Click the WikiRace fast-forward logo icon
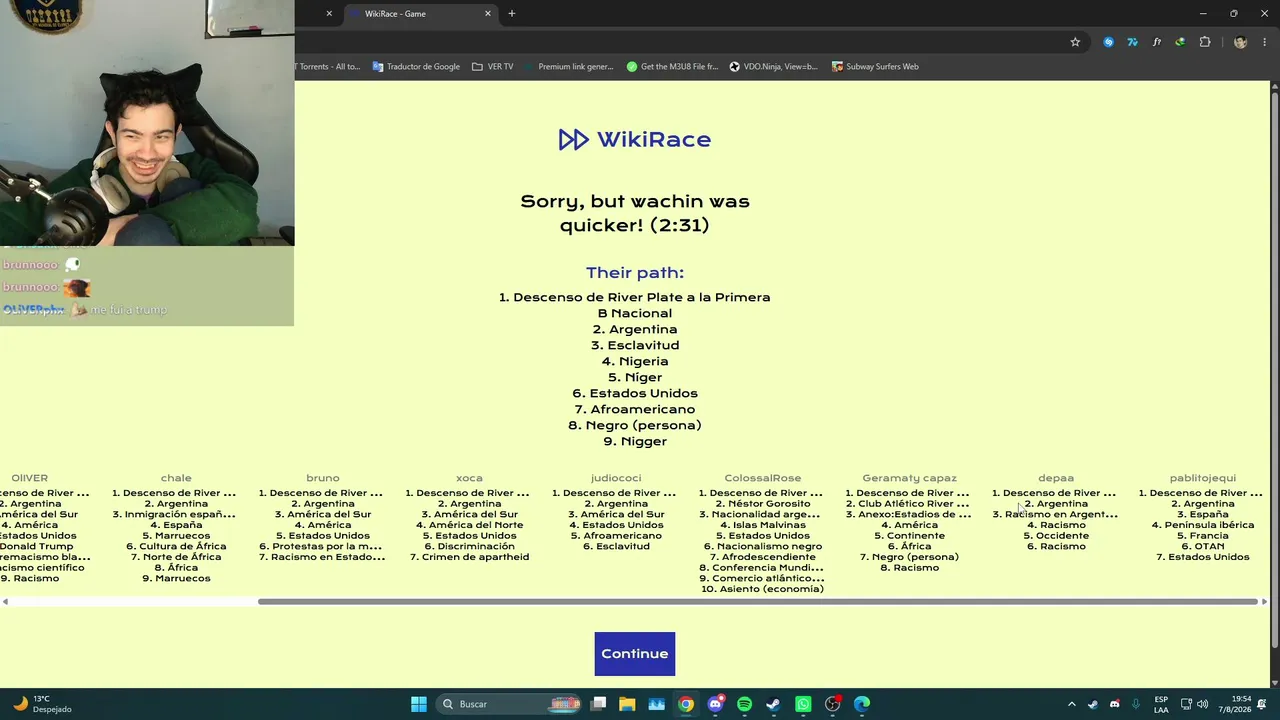The image size is (1280, 720). [573, 140]
